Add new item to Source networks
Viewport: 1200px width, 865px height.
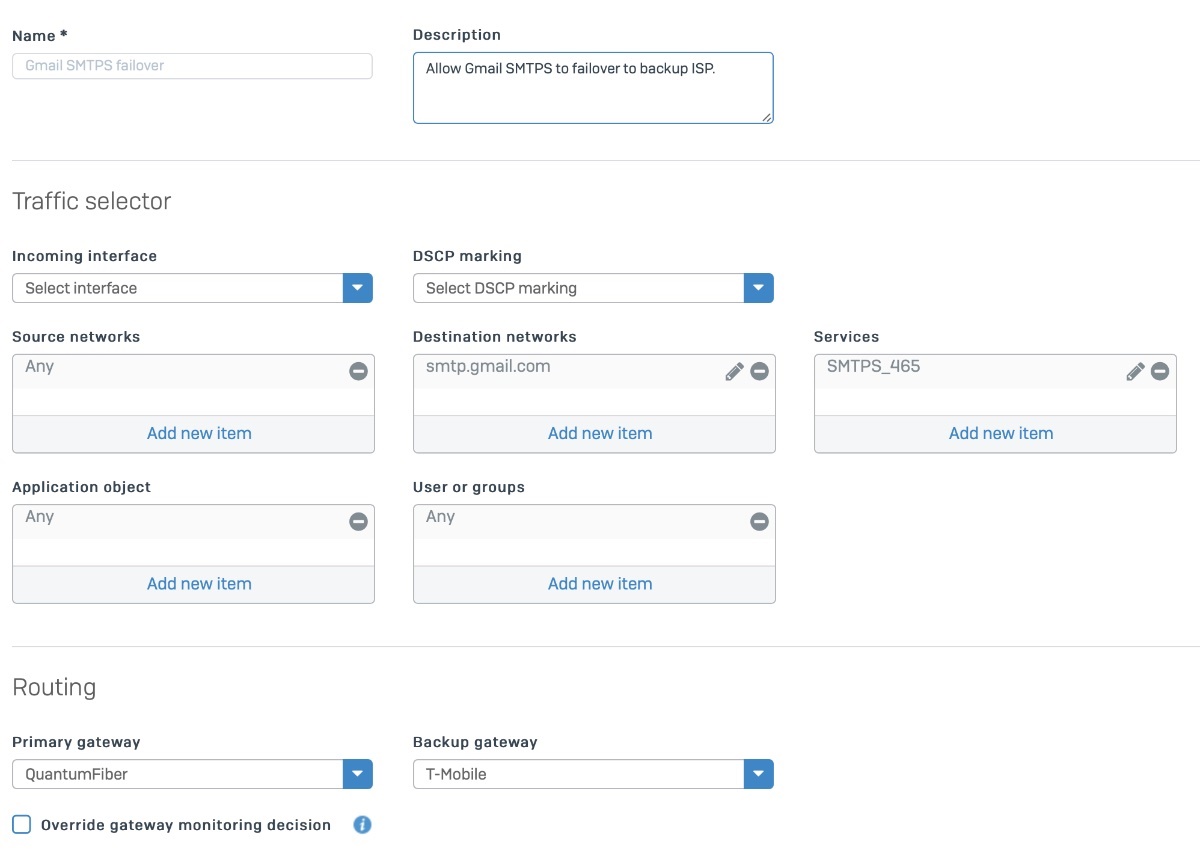(199, 433)
